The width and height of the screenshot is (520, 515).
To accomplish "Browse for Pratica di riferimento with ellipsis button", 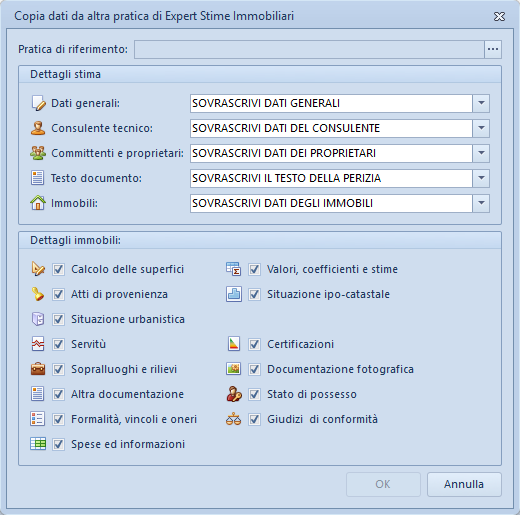I will tap(493, 49).
